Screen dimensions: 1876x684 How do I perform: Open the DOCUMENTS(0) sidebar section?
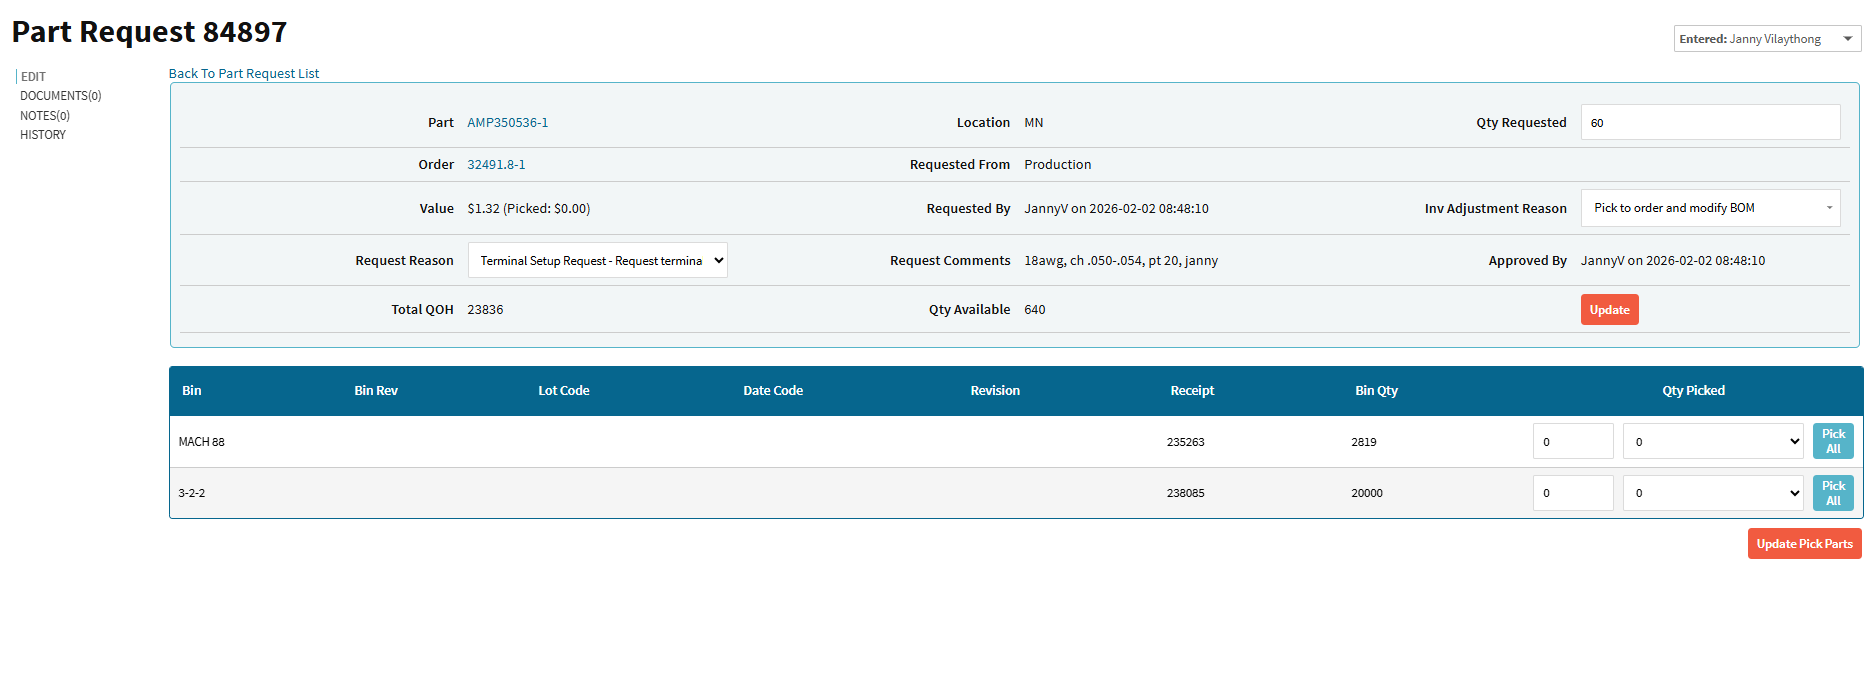(x=60, y=96)
